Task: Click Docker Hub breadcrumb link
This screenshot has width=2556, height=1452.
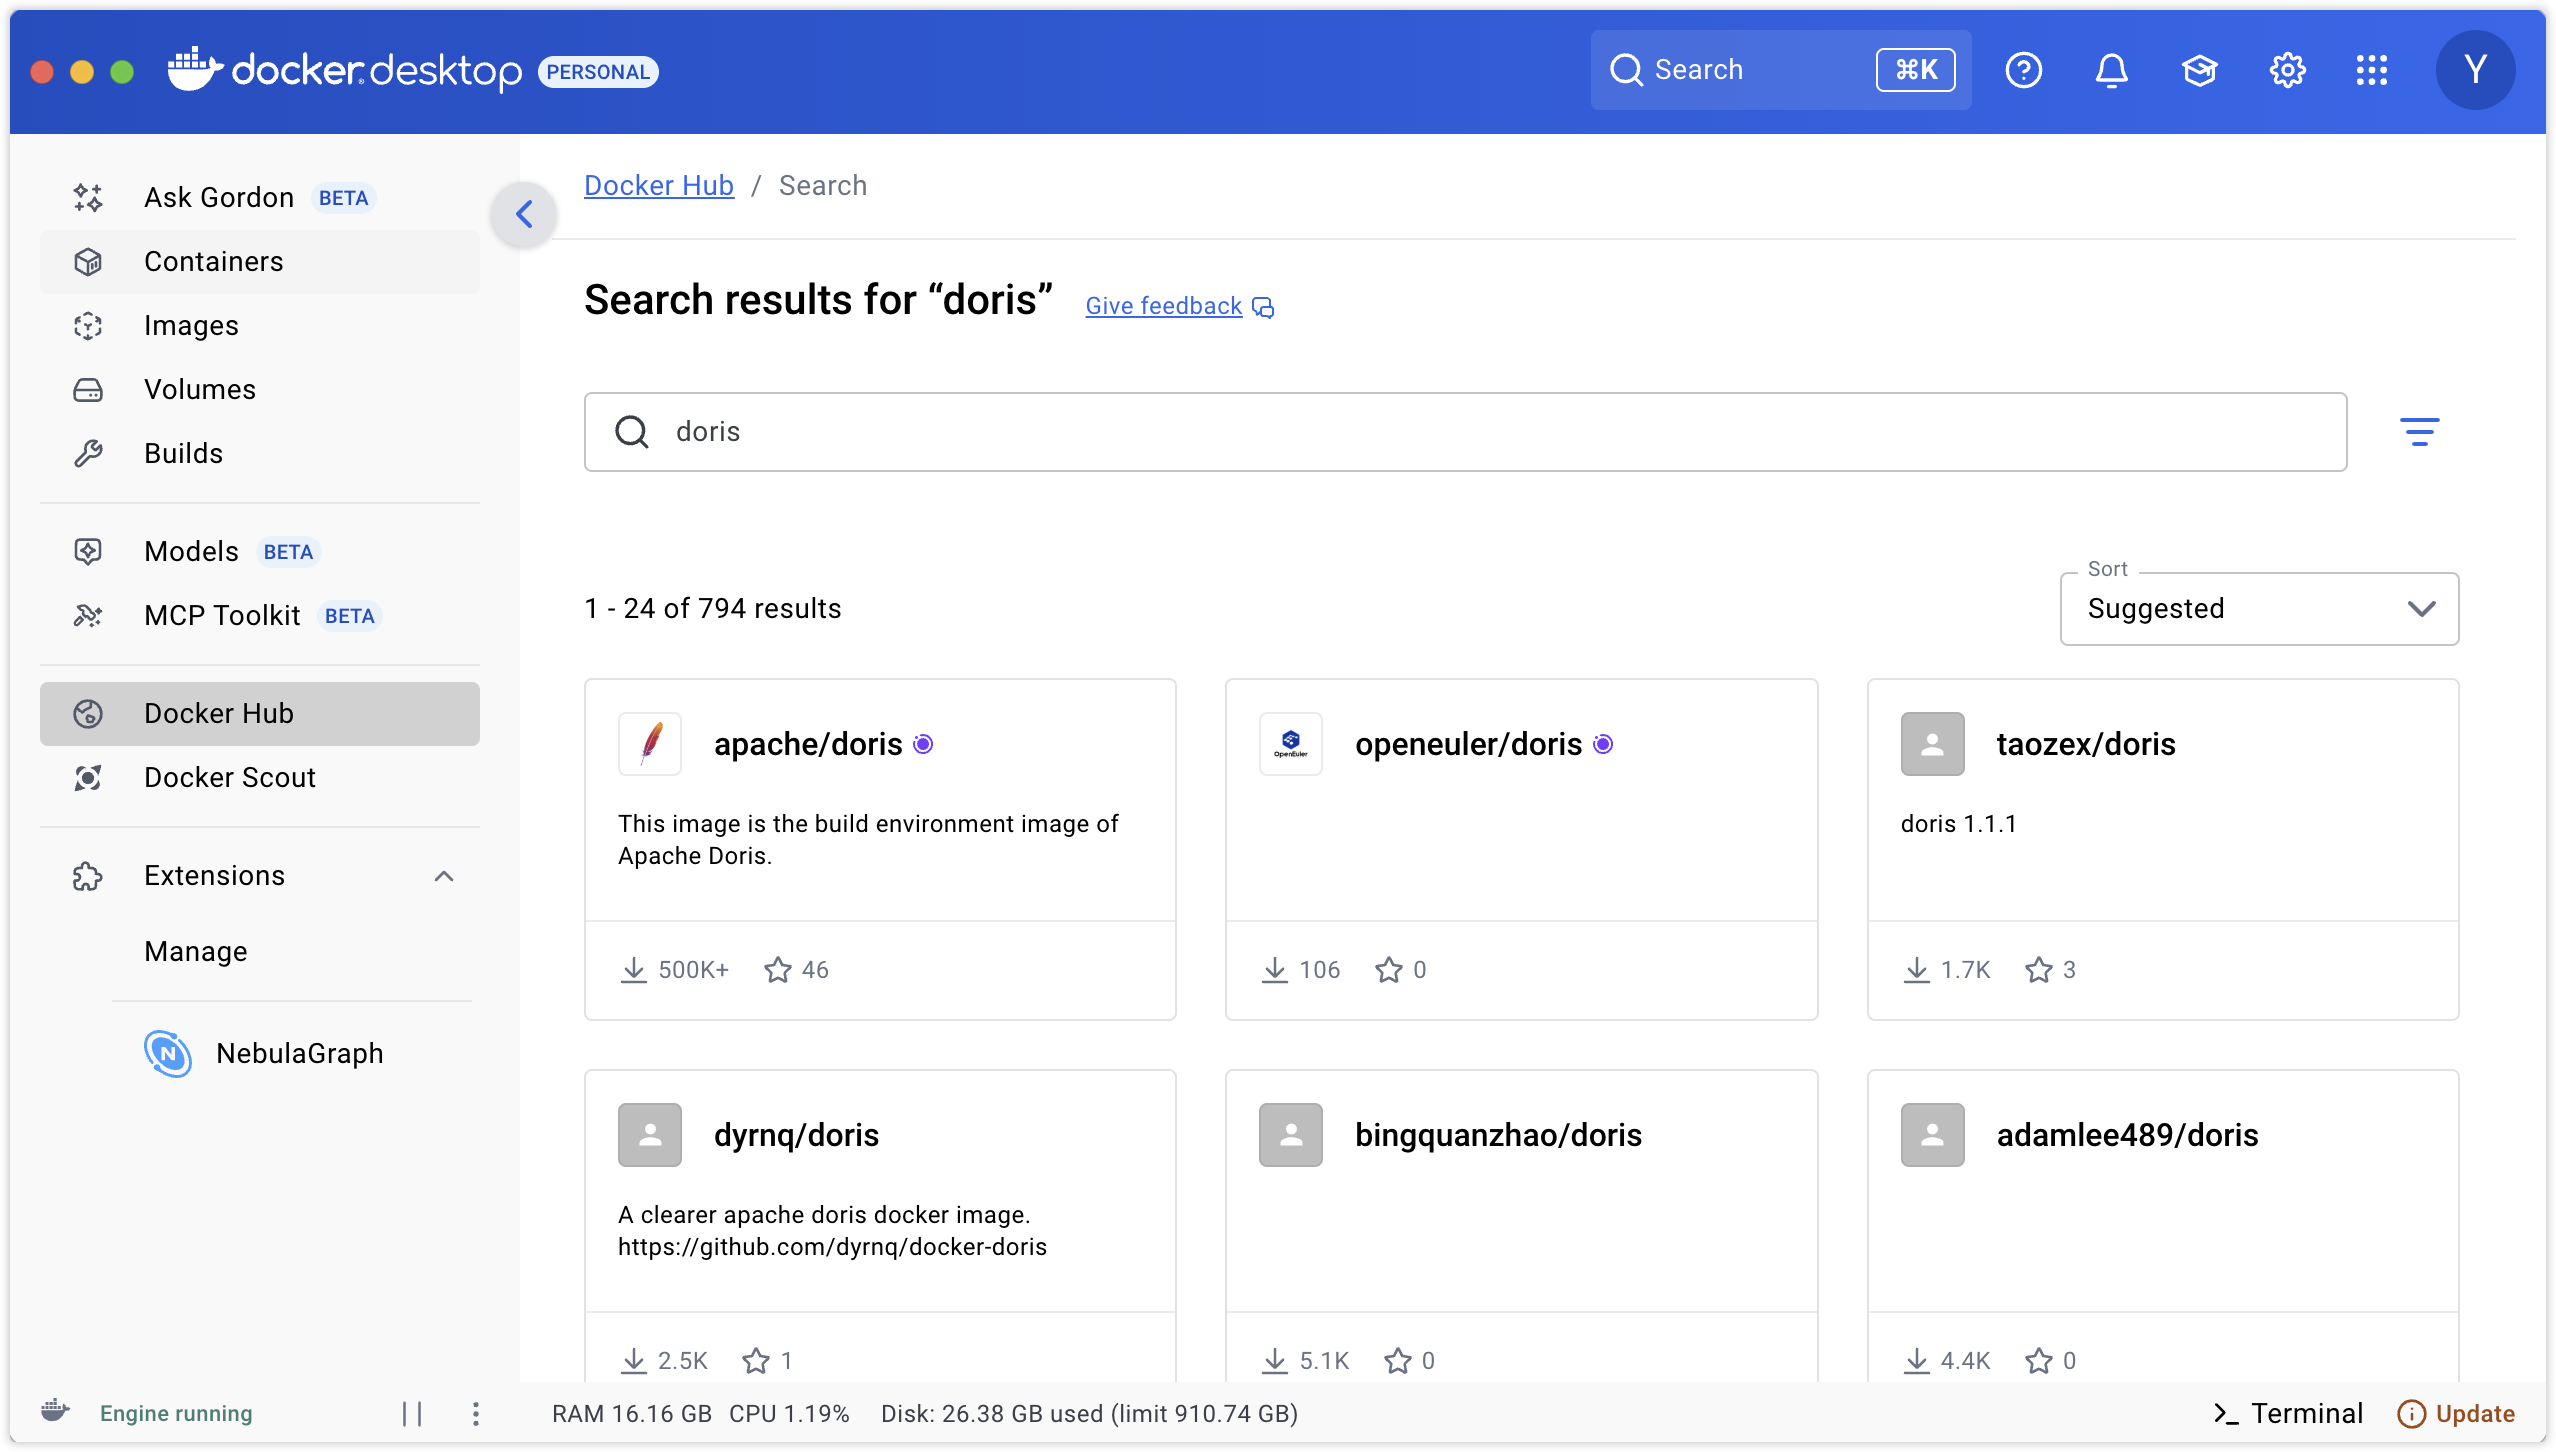Action: point(658,186)
